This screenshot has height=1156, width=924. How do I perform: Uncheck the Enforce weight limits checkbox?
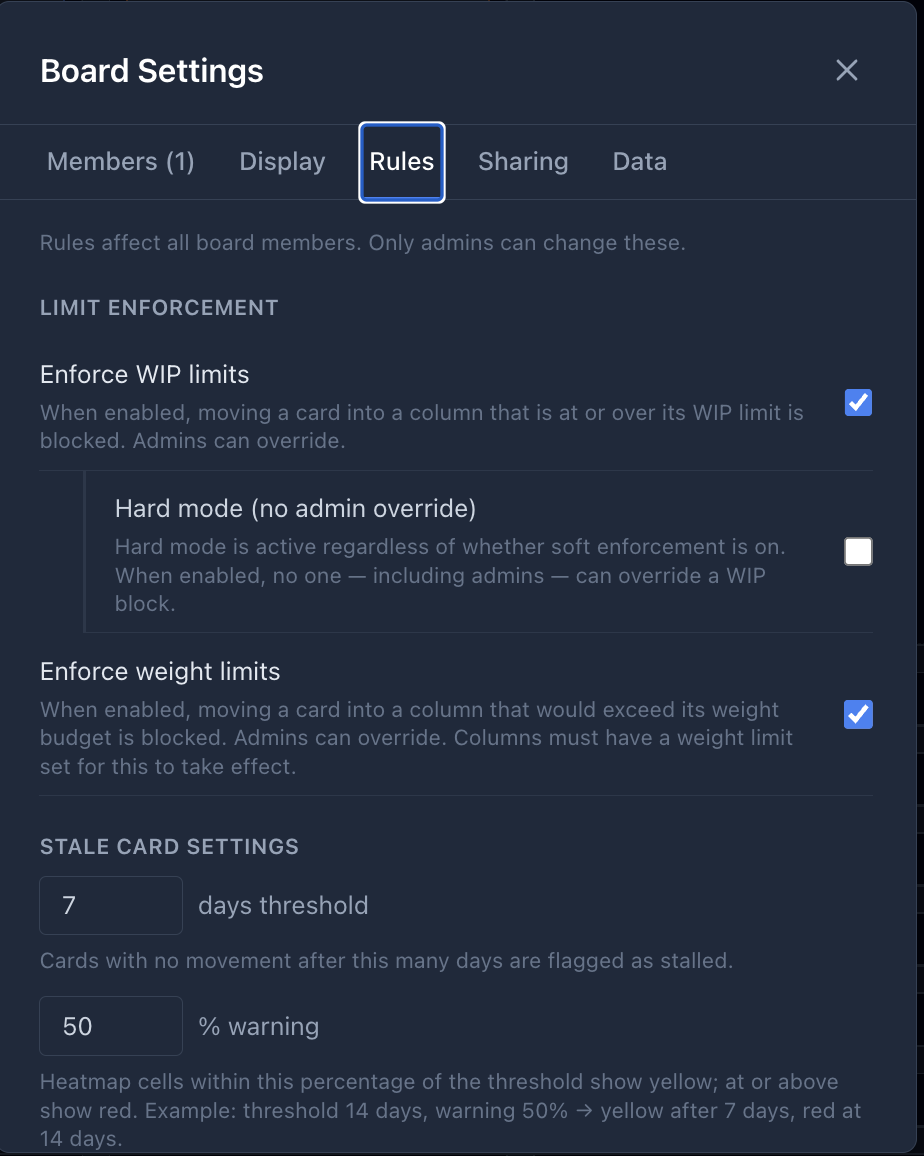(x=857, y=715)
